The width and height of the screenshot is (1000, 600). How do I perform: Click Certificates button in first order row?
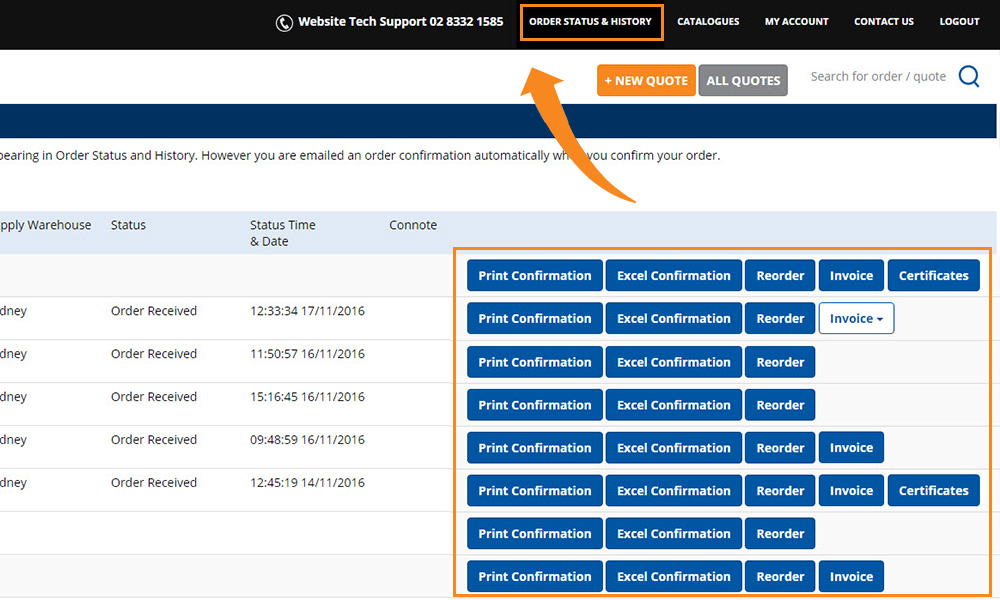[x=933, y=276]
